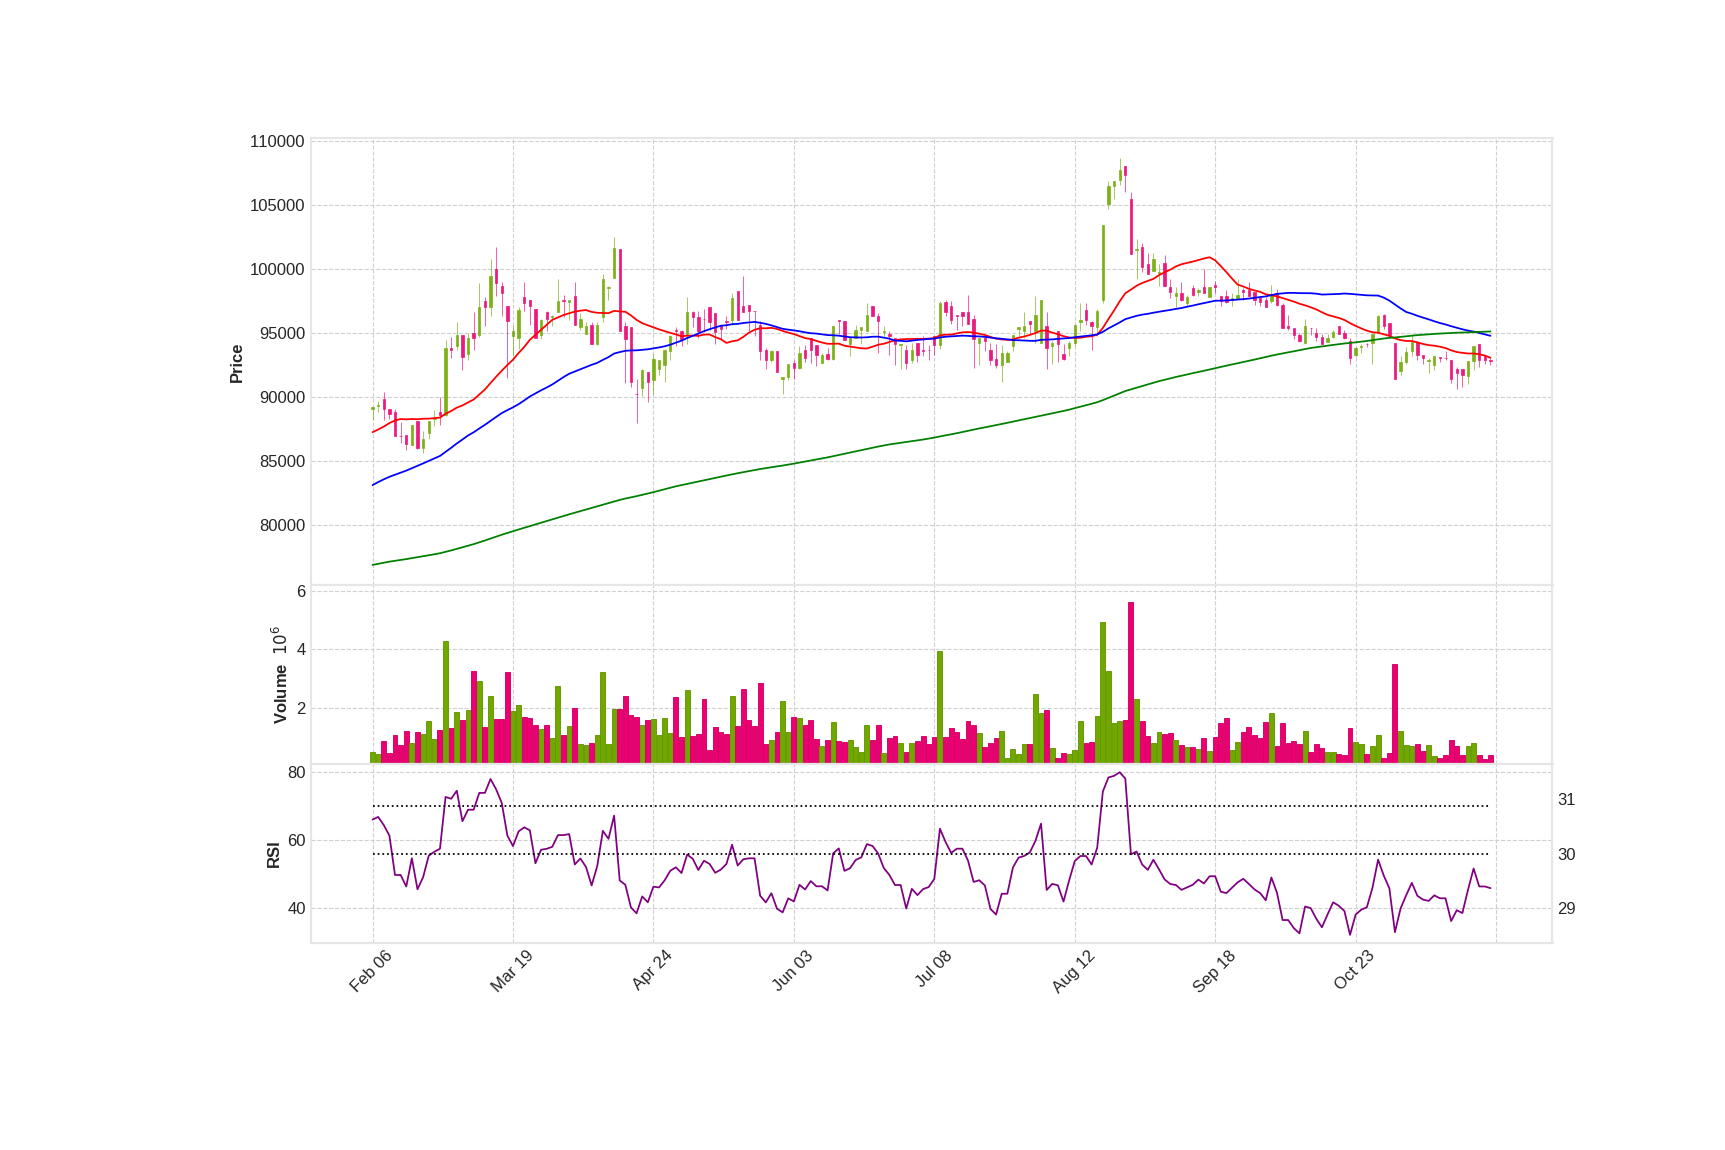Click the 80000 price axis label
The image size is (1725, 1150).
pos(282,526)
